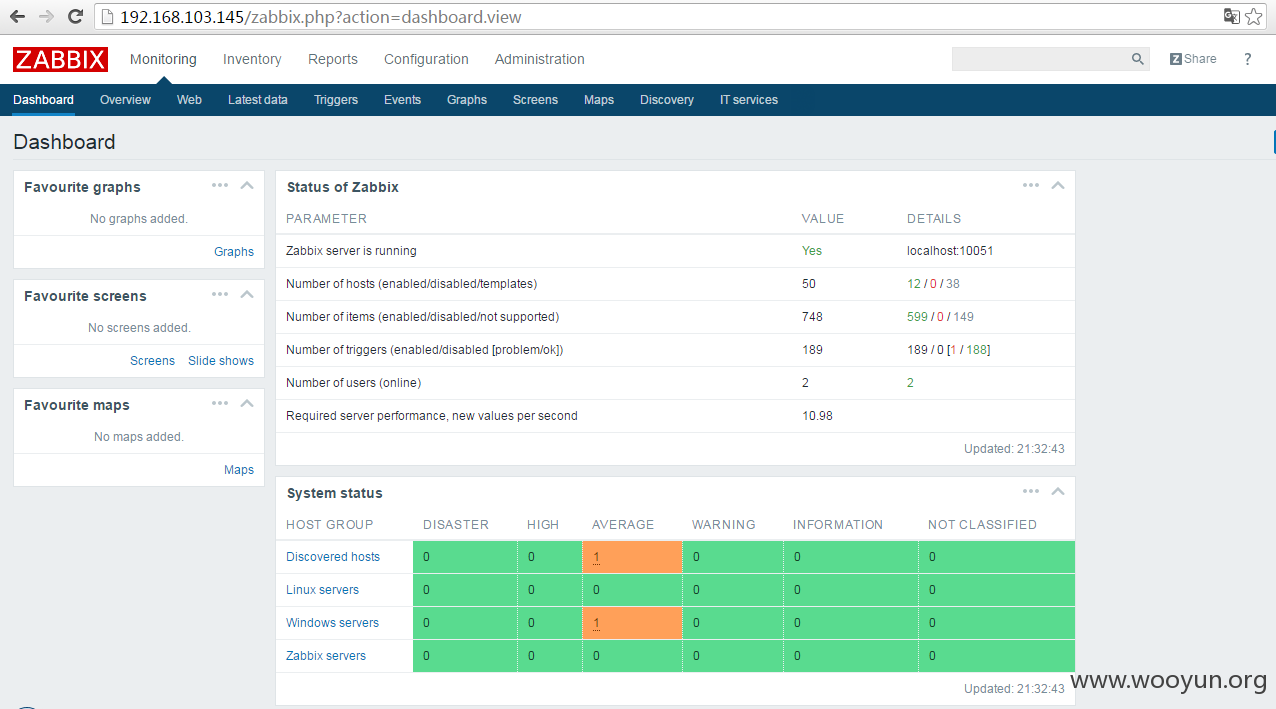1276x709 pixels.
Task: Open the Share link
Action: click(x=1193, y=59)
